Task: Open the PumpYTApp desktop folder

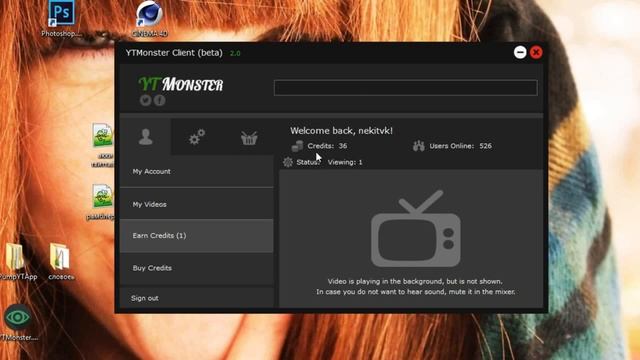Action: click(x=17, y=262)
